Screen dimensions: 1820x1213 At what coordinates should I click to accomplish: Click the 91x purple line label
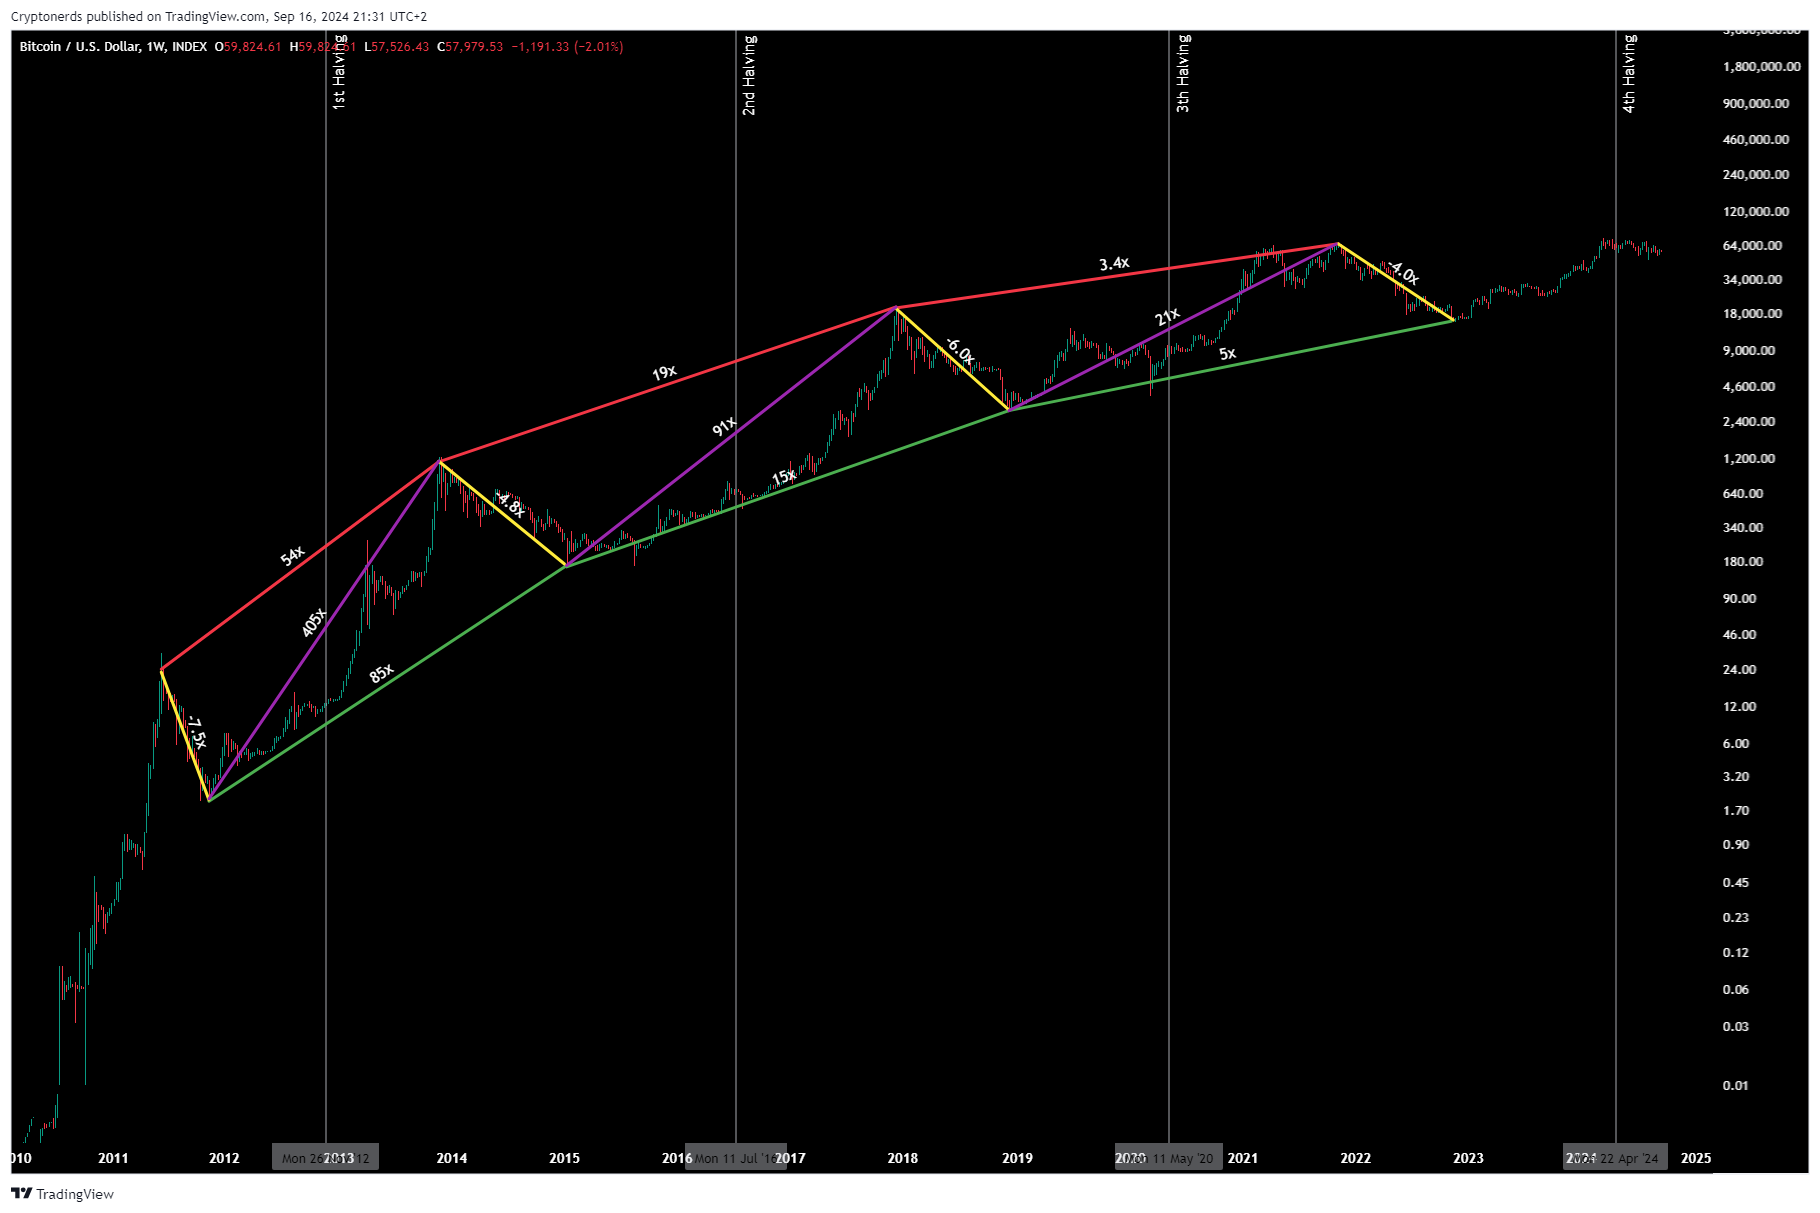click(x=724, y=426)
